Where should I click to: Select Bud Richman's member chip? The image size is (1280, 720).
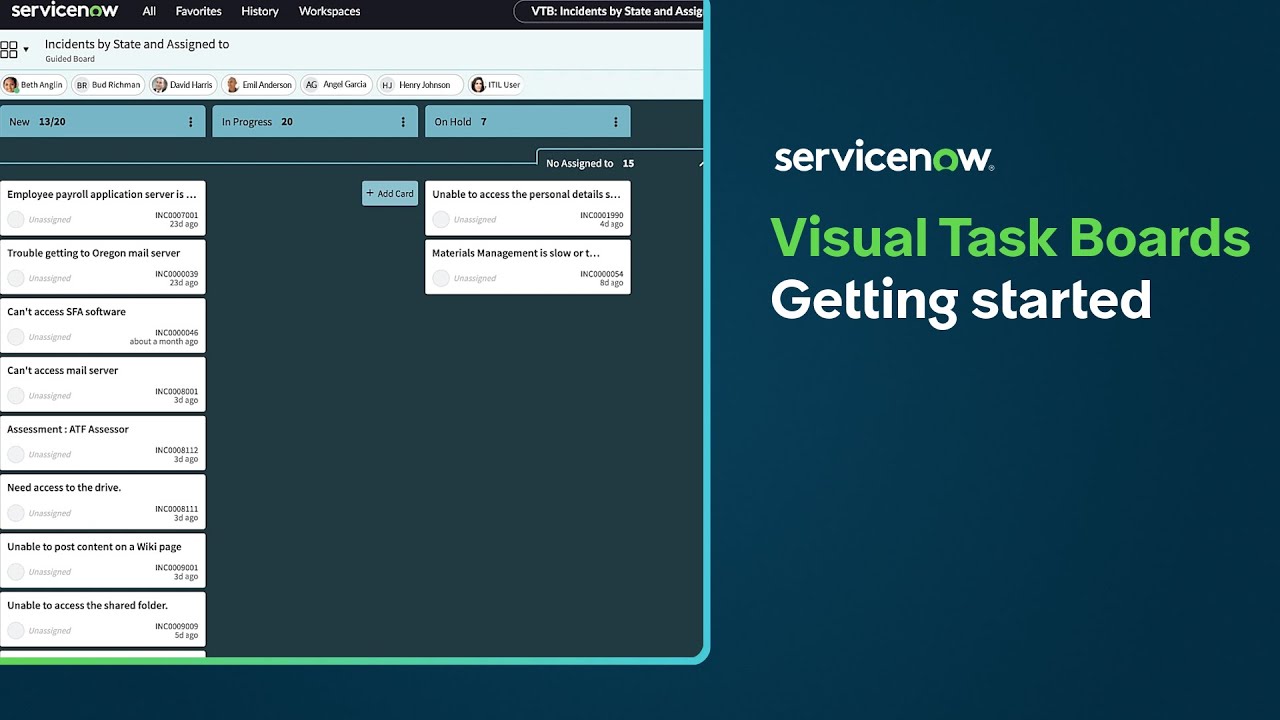pos(108,85)
